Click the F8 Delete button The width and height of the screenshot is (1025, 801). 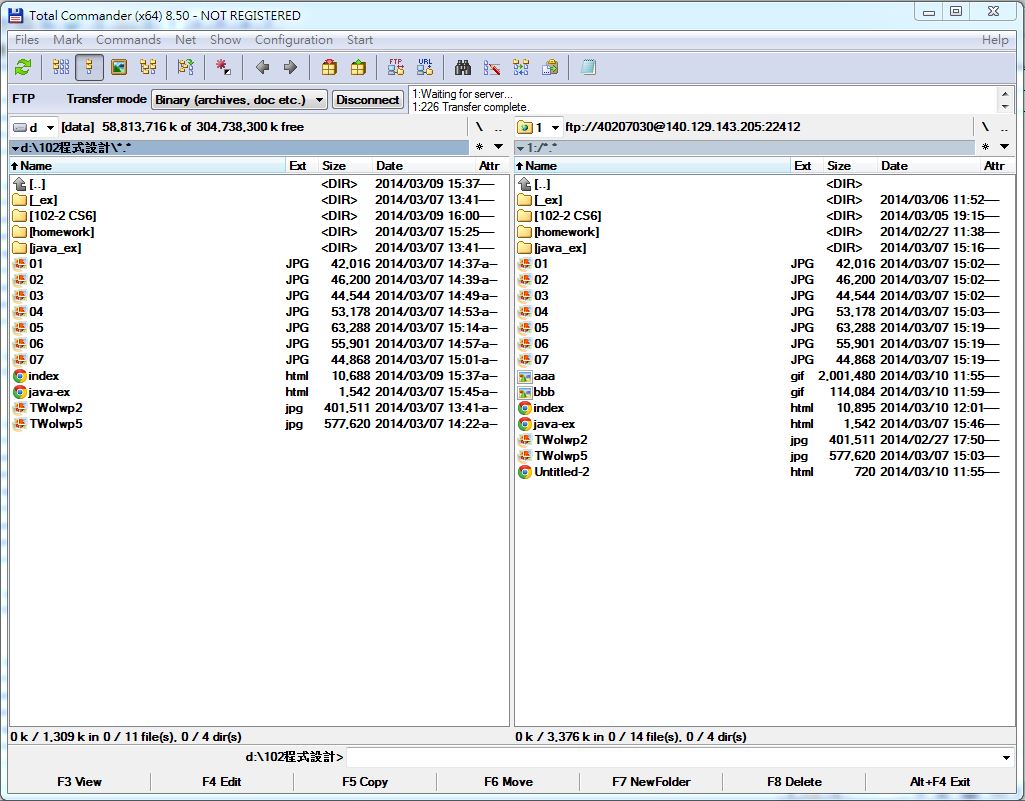(794, 782)
